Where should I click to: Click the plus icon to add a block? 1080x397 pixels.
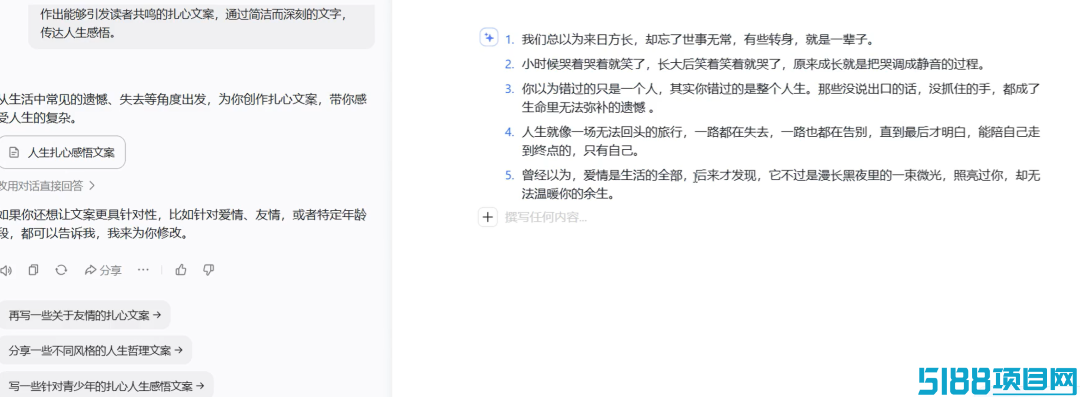pos(488,218)
